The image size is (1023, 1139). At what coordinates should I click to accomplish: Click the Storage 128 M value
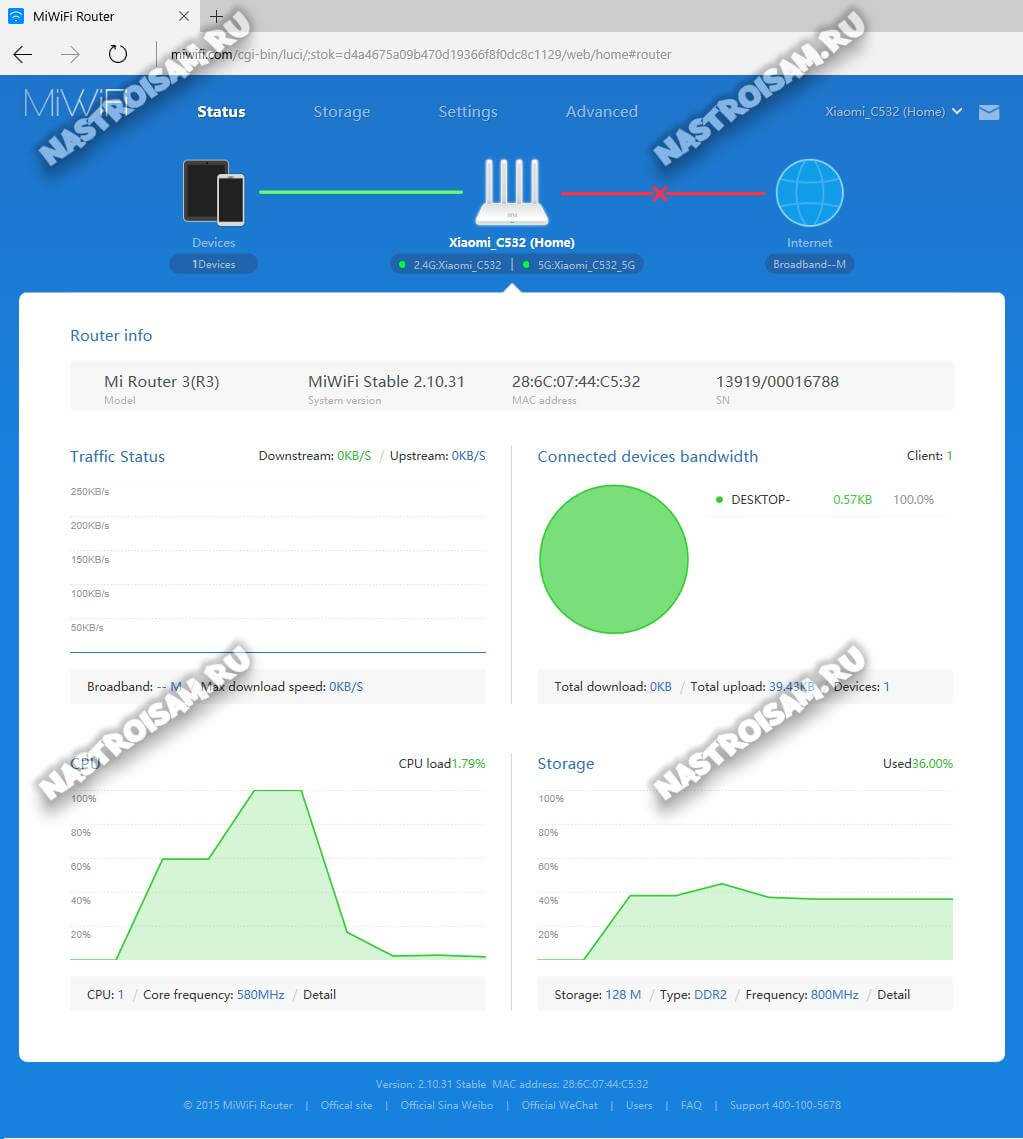(623, 994)
